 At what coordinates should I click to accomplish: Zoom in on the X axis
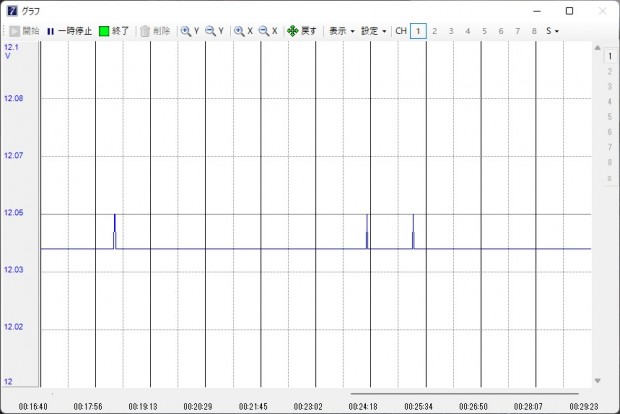pos(243,31)
